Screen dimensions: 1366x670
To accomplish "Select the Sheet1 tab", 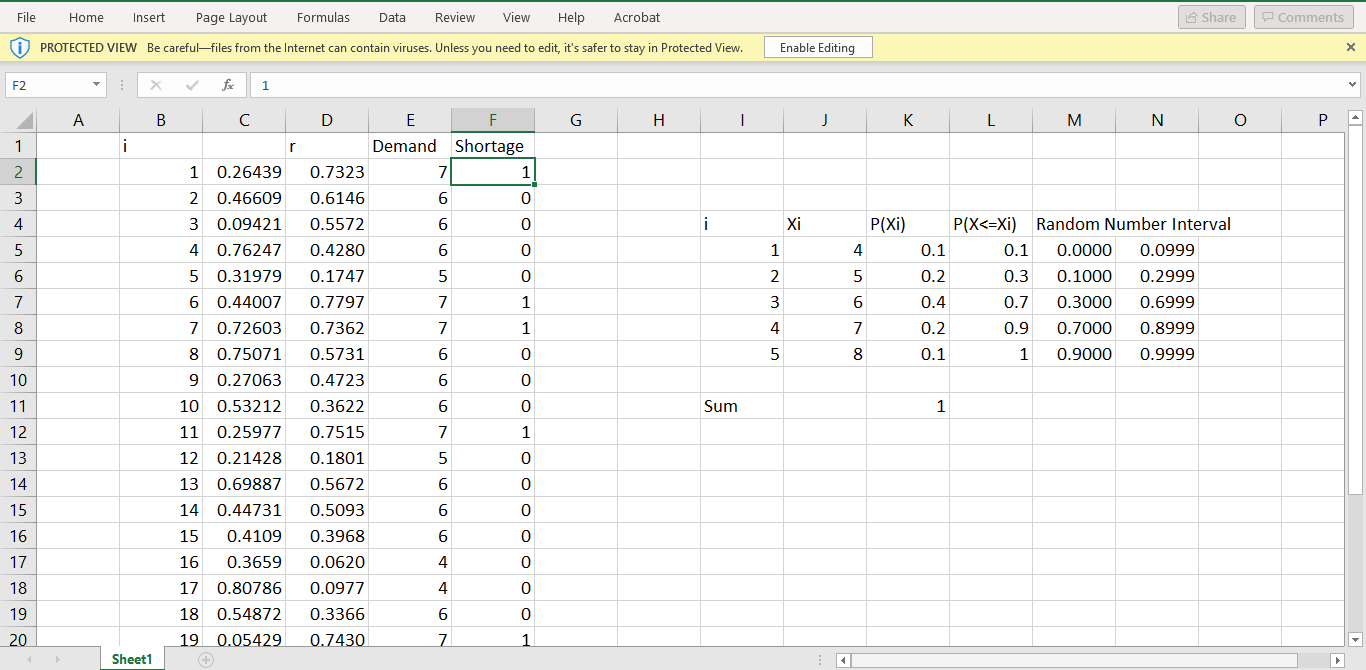I will [x=131, y=659].
